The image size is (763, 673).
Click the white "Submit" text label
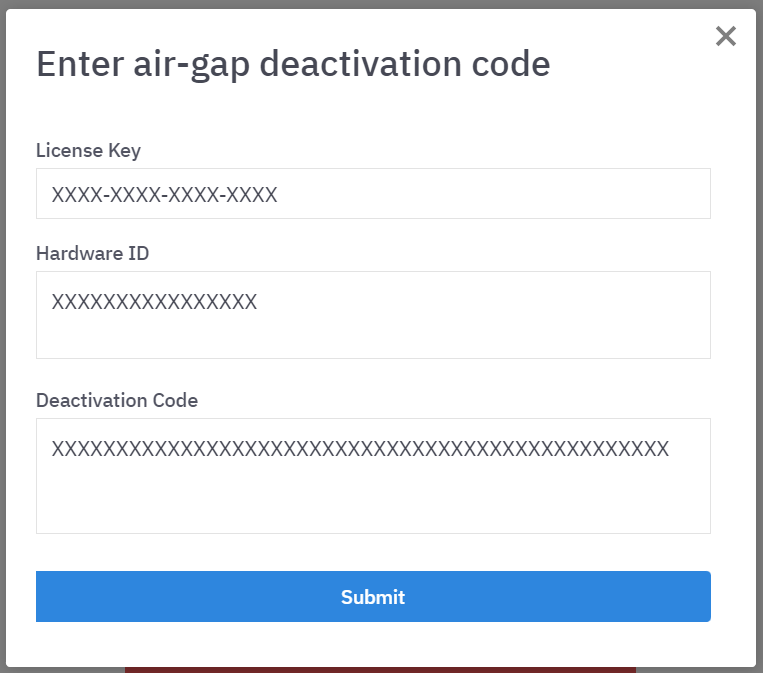[373, 597]
